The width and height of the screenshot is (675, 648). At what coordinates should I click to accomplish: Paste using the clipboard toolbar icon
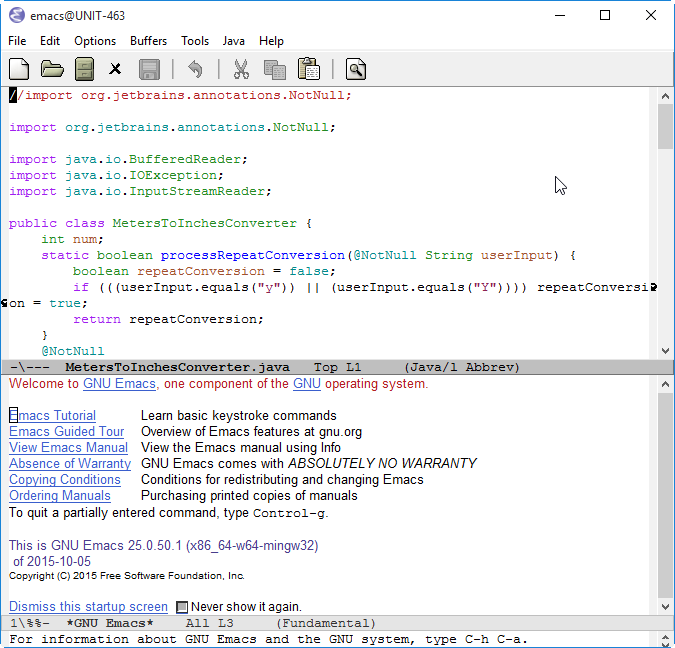pyautogui.click(x=309, y=69)
